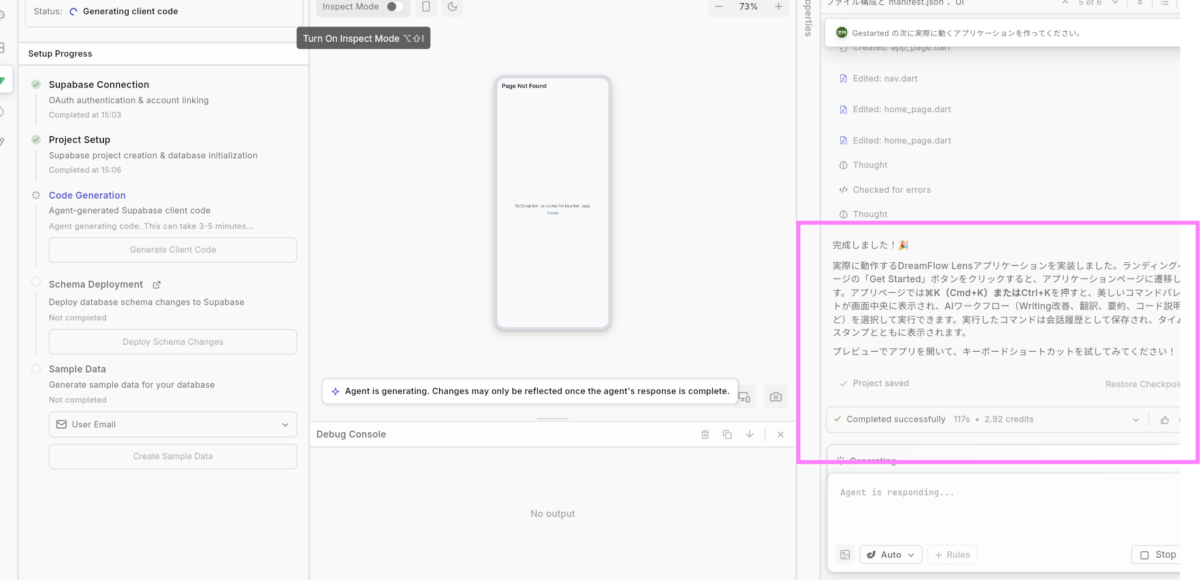Attach an image using the image icon
The width and height of the screenshot is (1200, 580).
tap(845, 554)
